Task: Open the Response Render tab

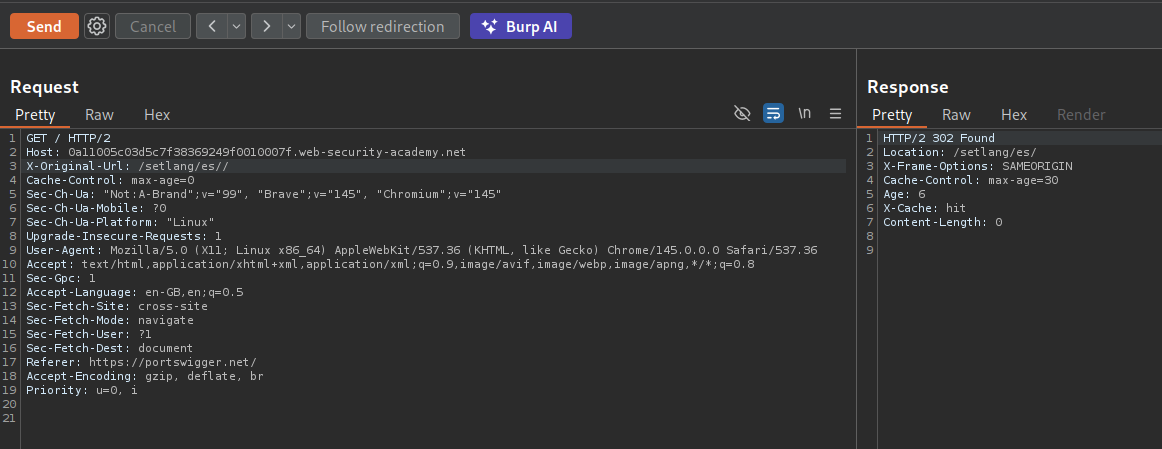Action: coord(1081,115)
